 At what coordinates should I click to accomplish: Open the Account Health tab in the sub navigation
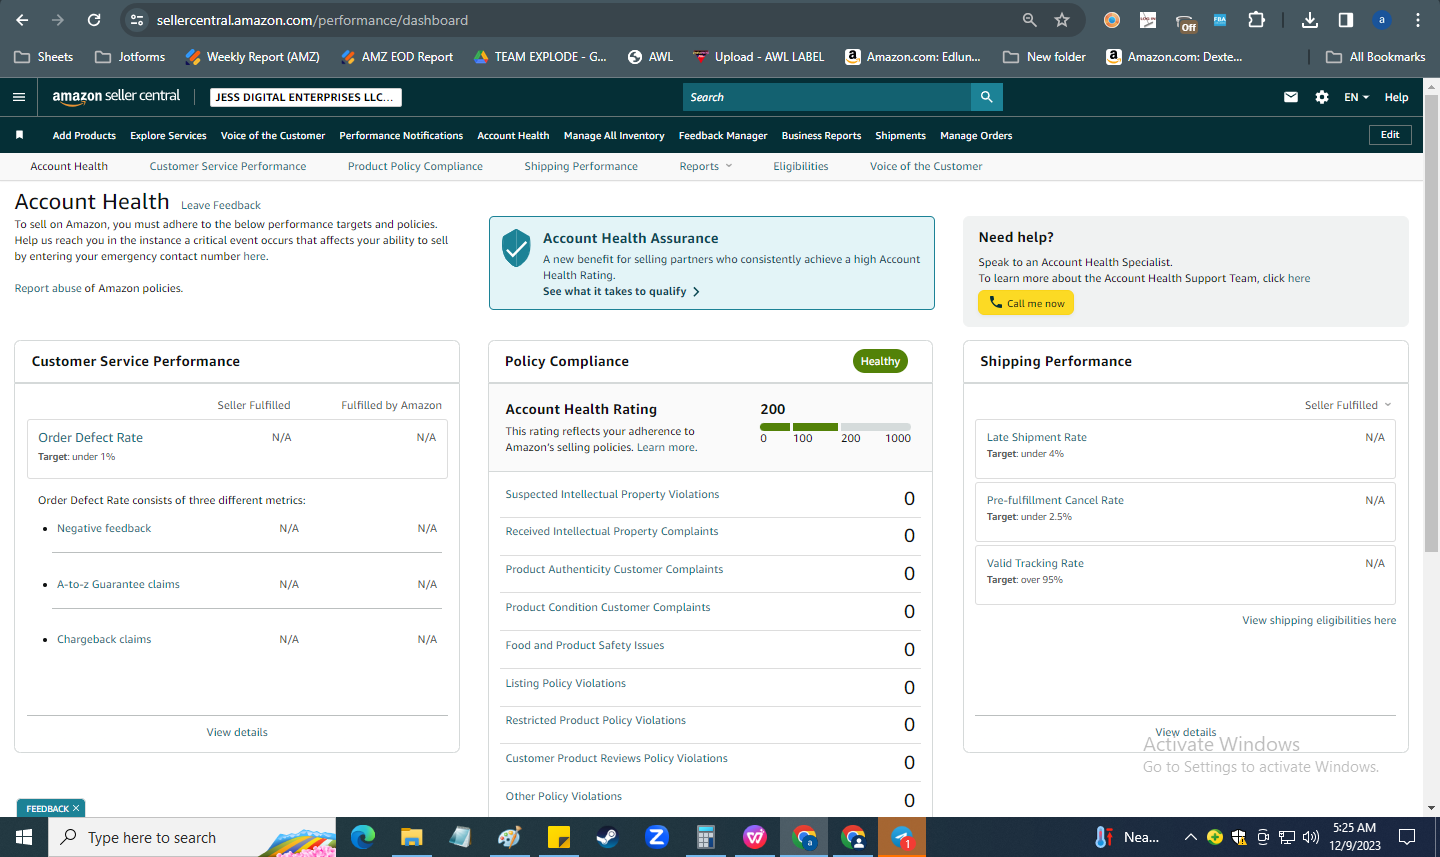[x=69, y=166]
